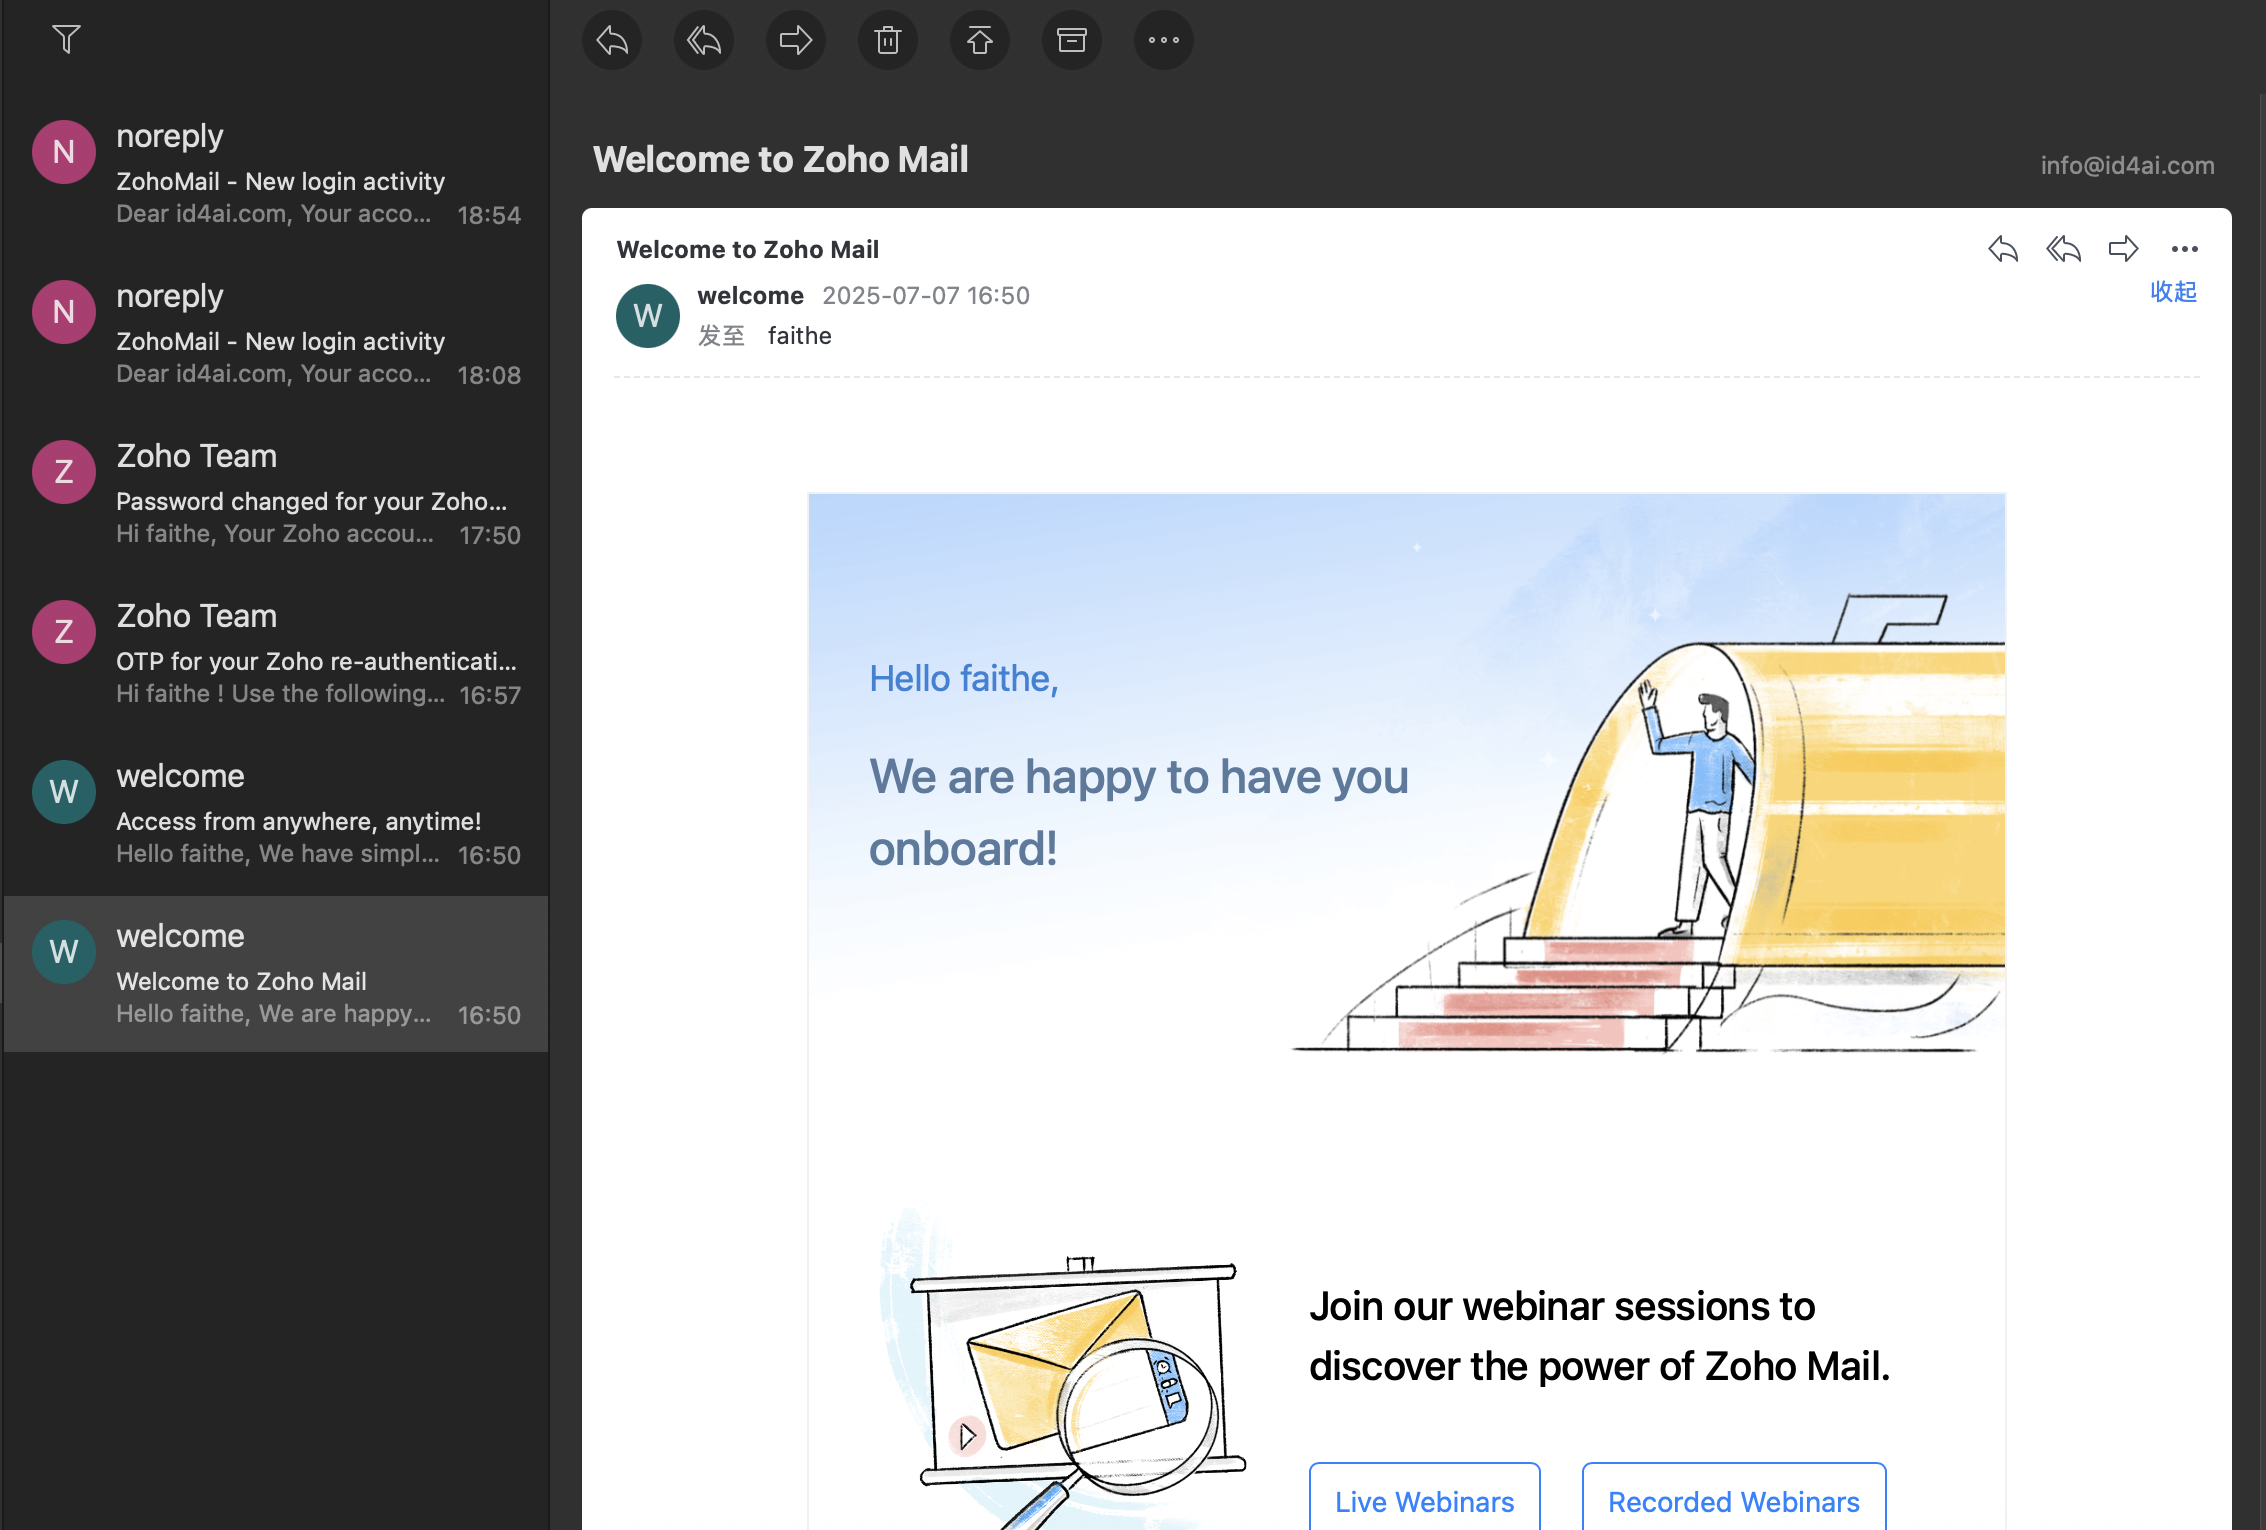Collapse header details with the 收起 link
This screenshot has width=2266, height=1530.
[x=2173, y=292]
